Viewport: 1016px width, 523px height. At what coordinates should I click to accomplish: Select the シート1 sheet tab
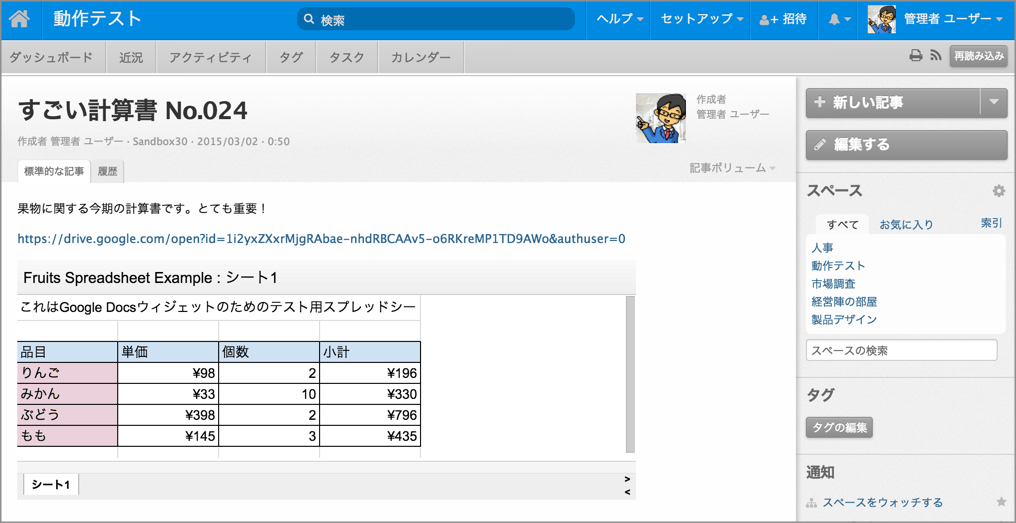51,484
